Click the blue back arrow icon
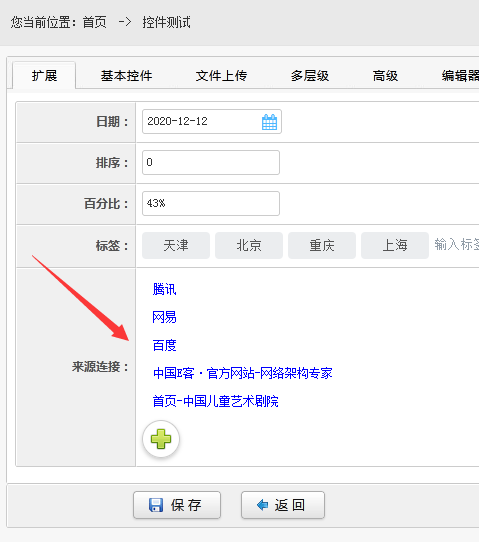The image size is (479, 542). click(263, 505)
